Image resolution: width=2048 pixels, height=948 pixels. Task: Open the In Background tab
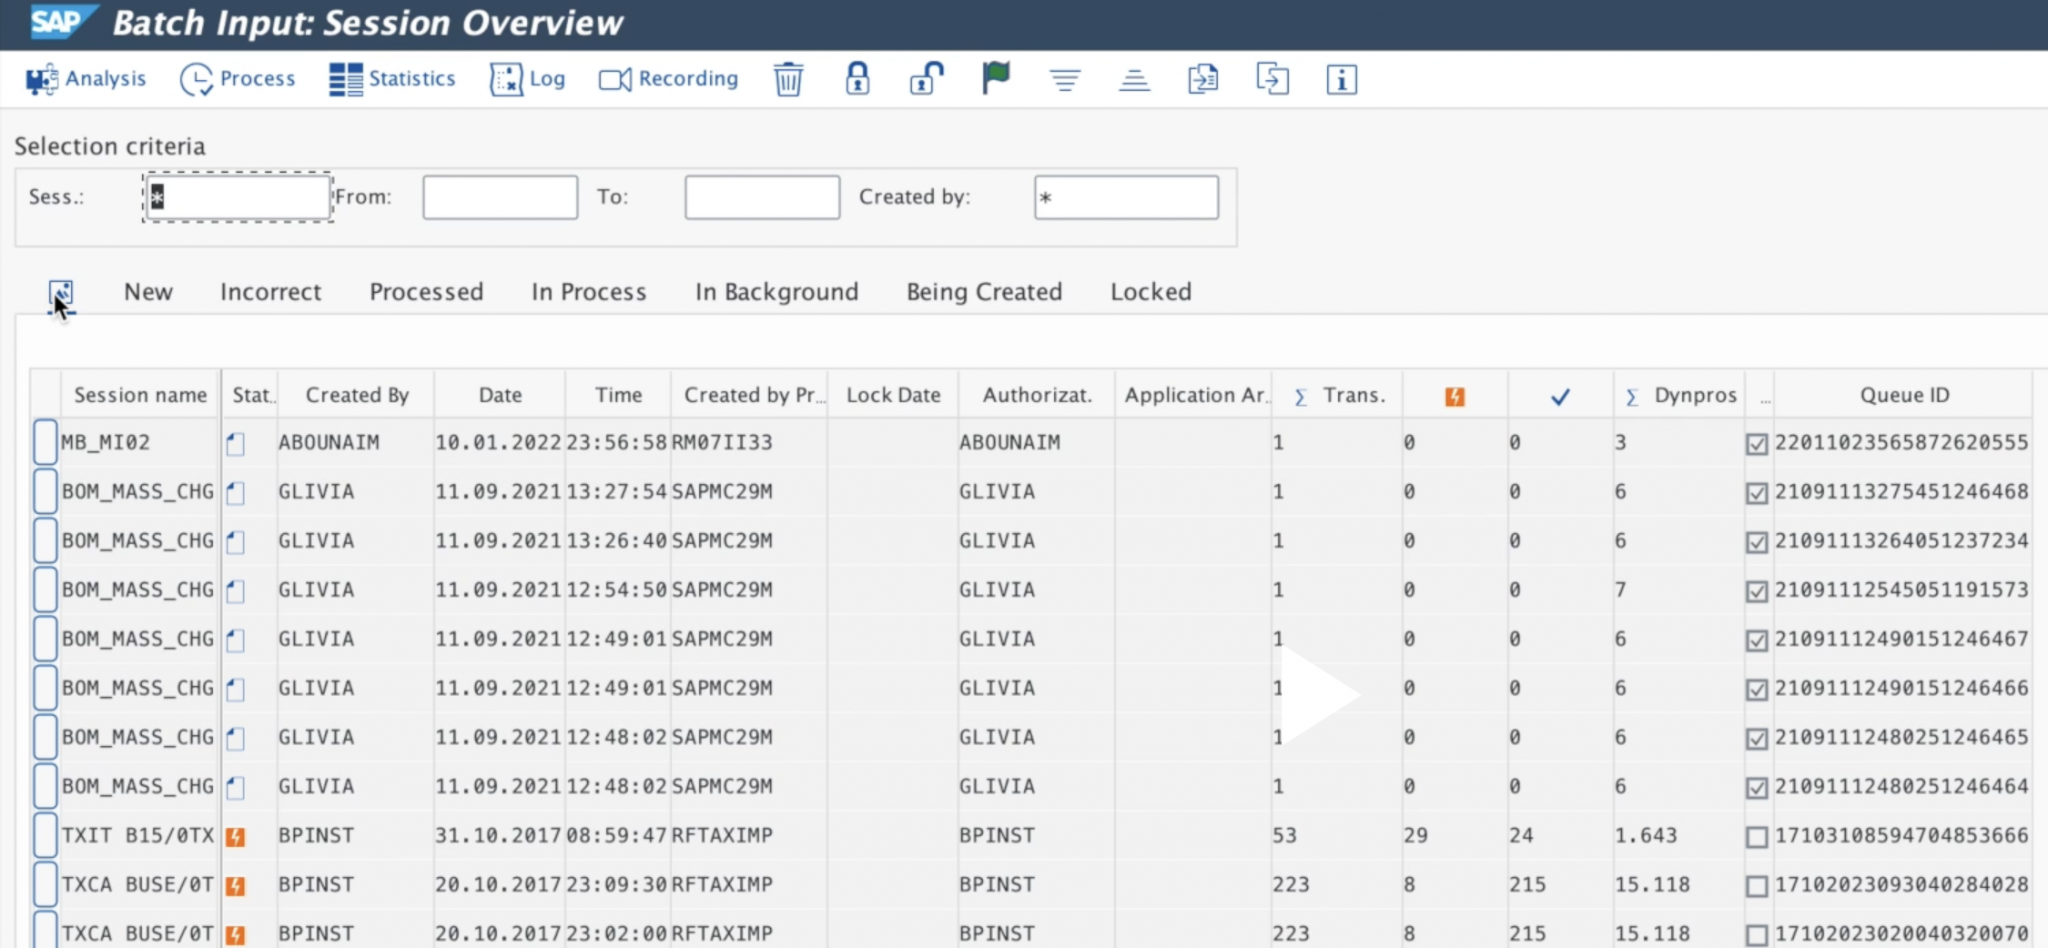776,291
